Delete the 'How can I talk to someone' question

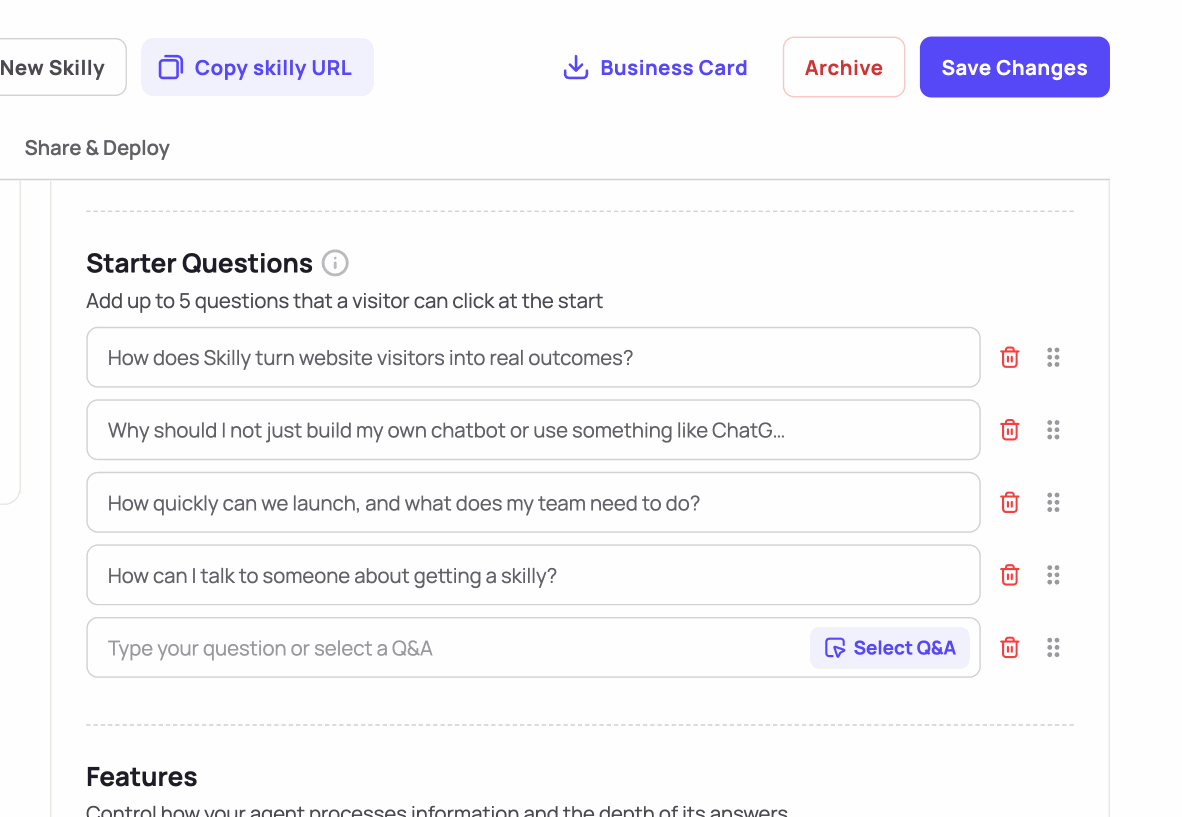[x=1009, y=575]
